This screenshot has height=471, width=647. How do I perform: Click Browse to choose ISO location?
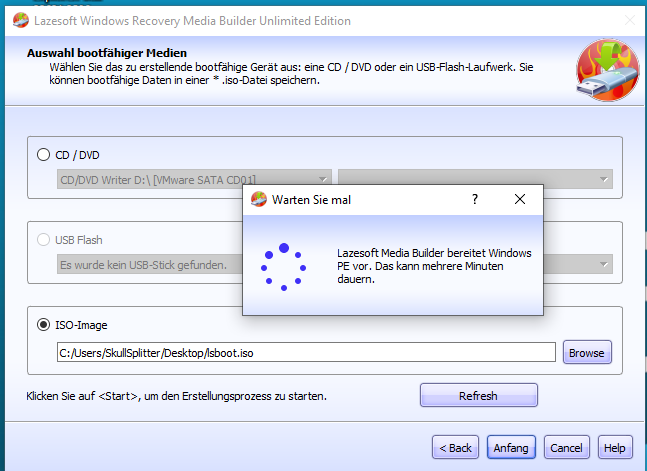coord(587,353)
